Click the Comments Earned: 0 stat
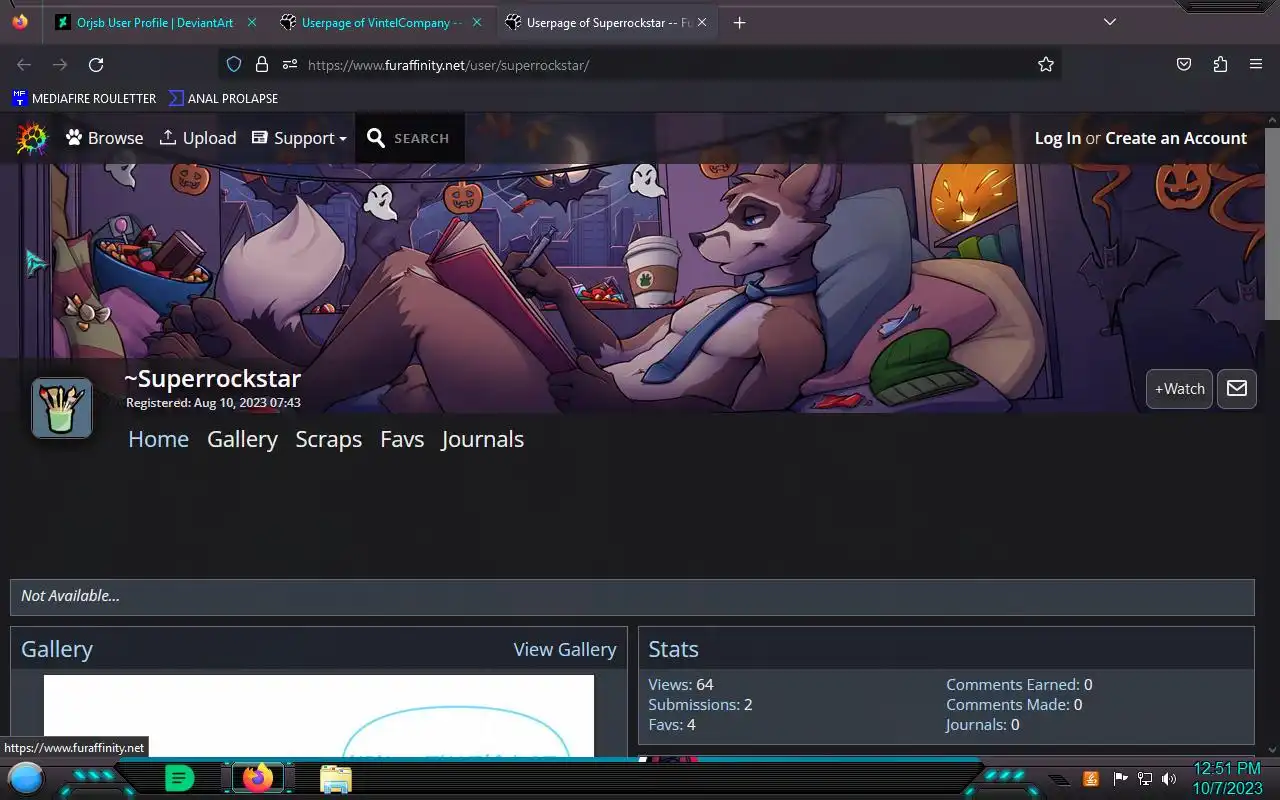 pyautogui.click(x=1019, y=685)
